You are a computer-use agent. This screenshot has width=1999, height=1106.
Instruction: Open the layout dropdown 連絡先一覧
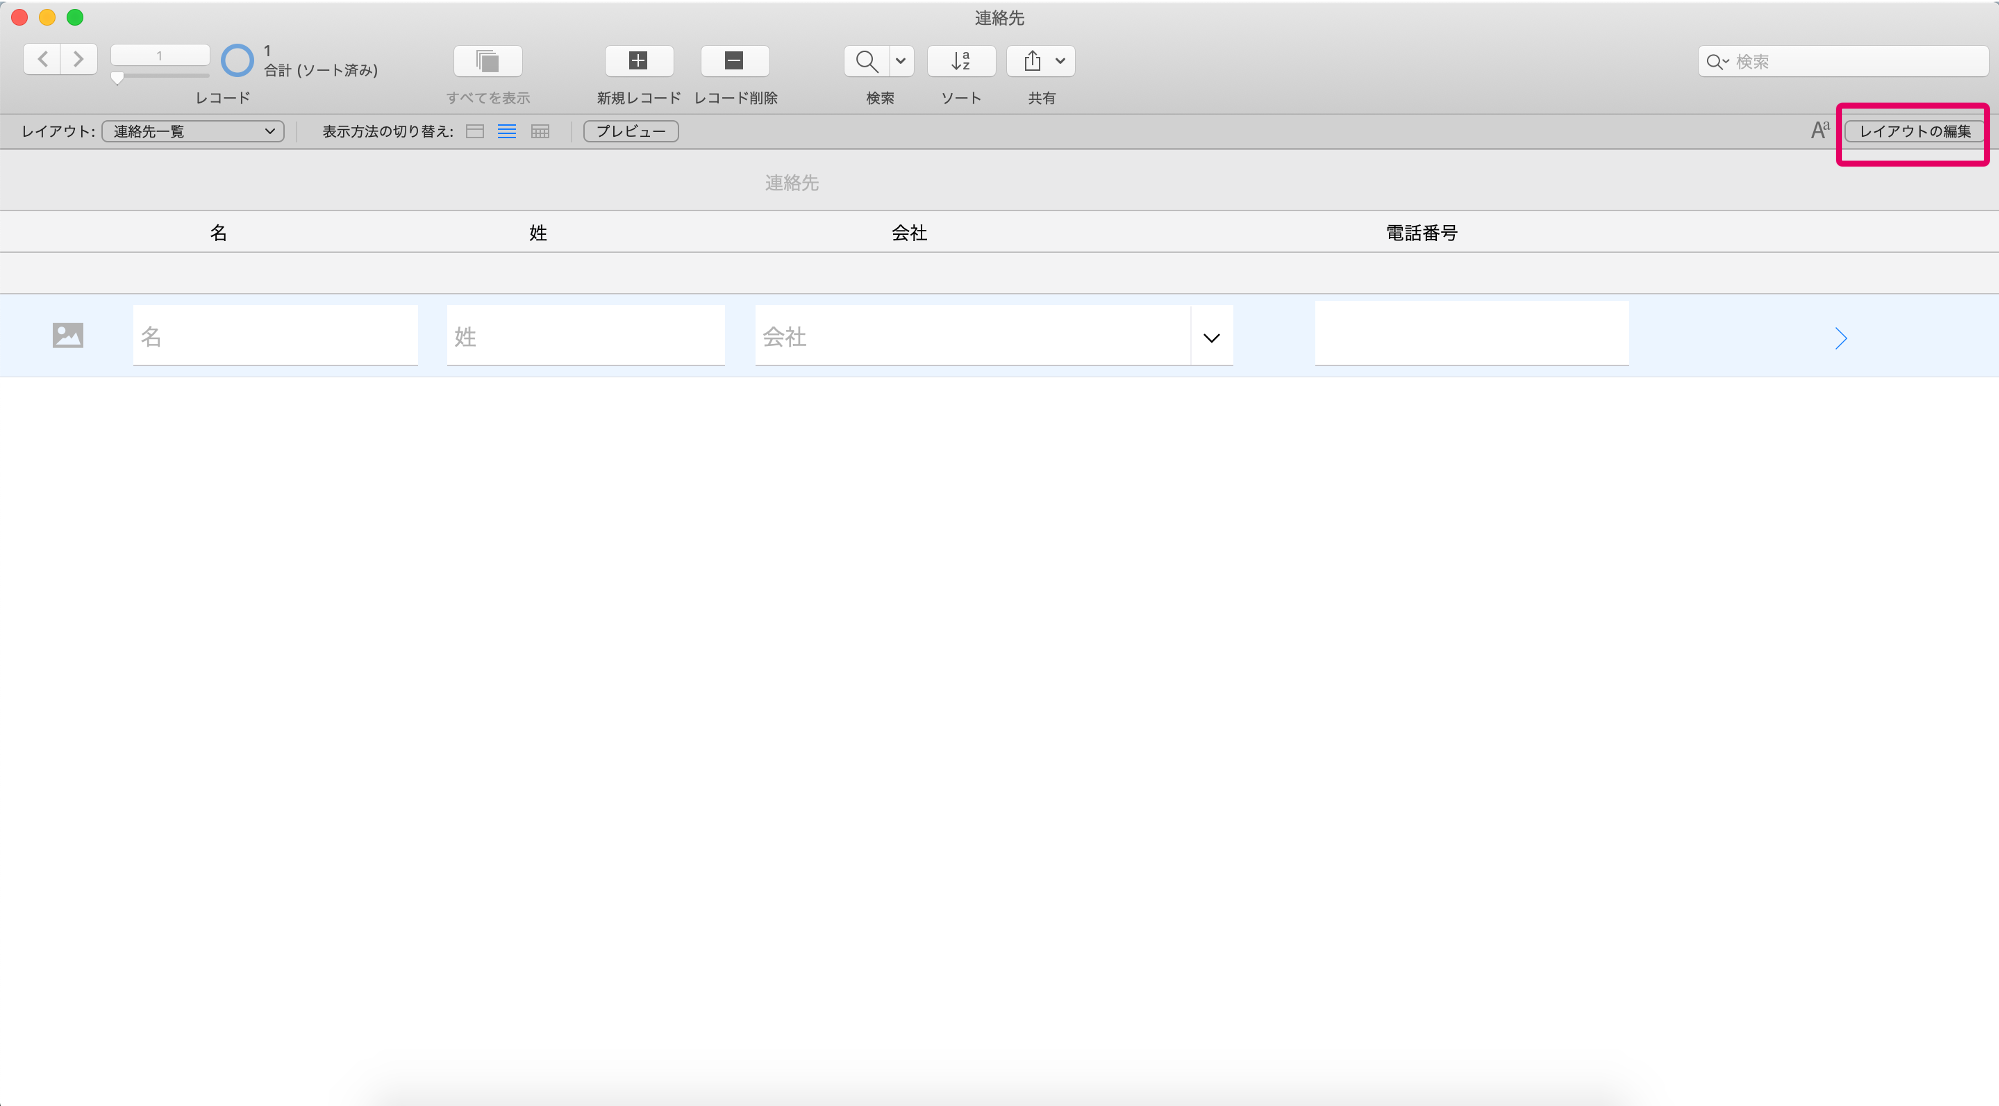(x=193, y=131)
